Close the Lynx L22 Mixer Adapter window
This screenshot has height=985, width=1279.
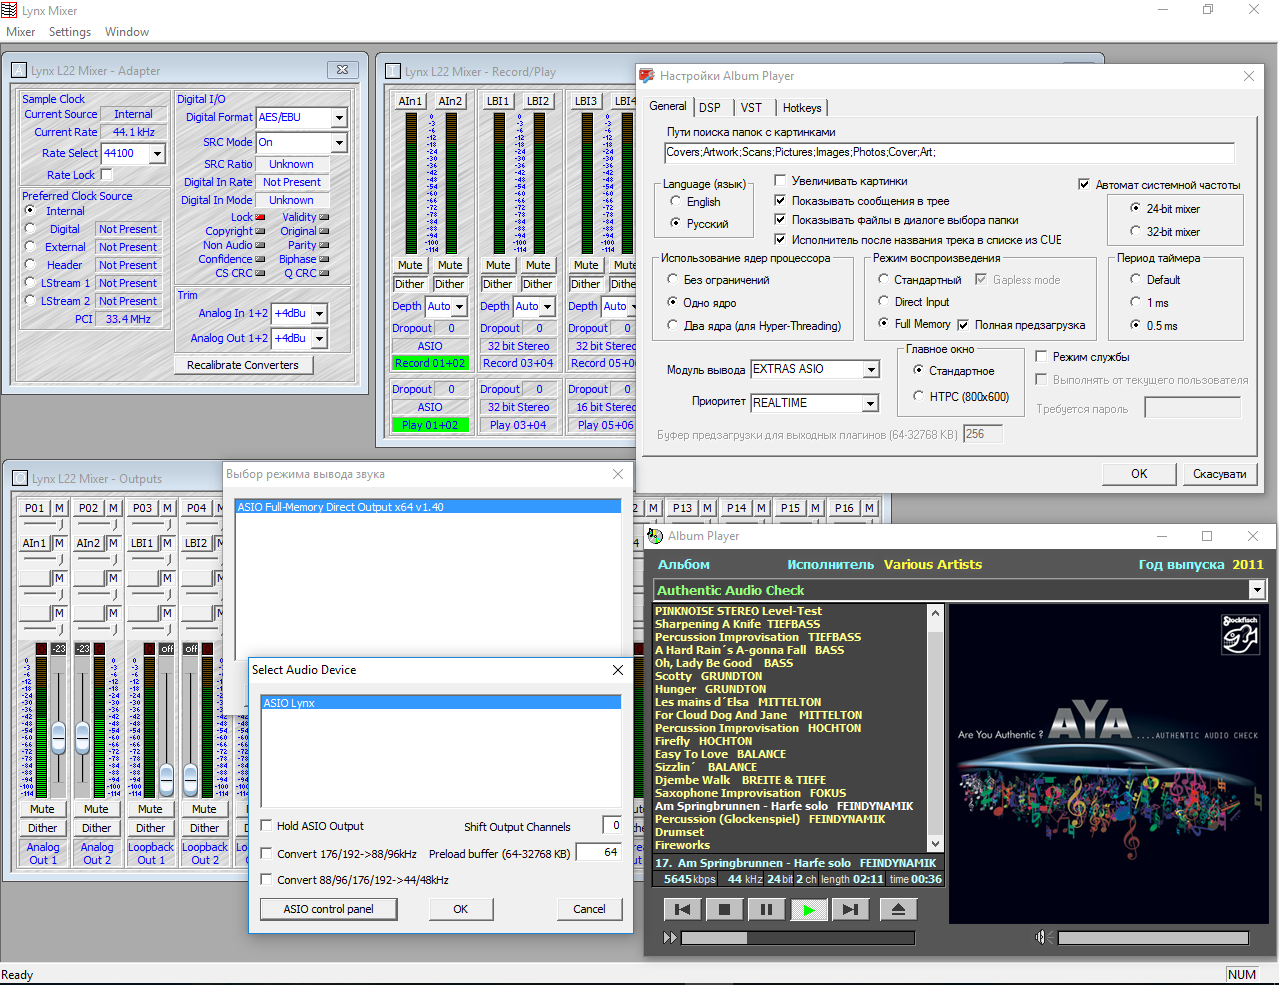[x=342, y=70]
